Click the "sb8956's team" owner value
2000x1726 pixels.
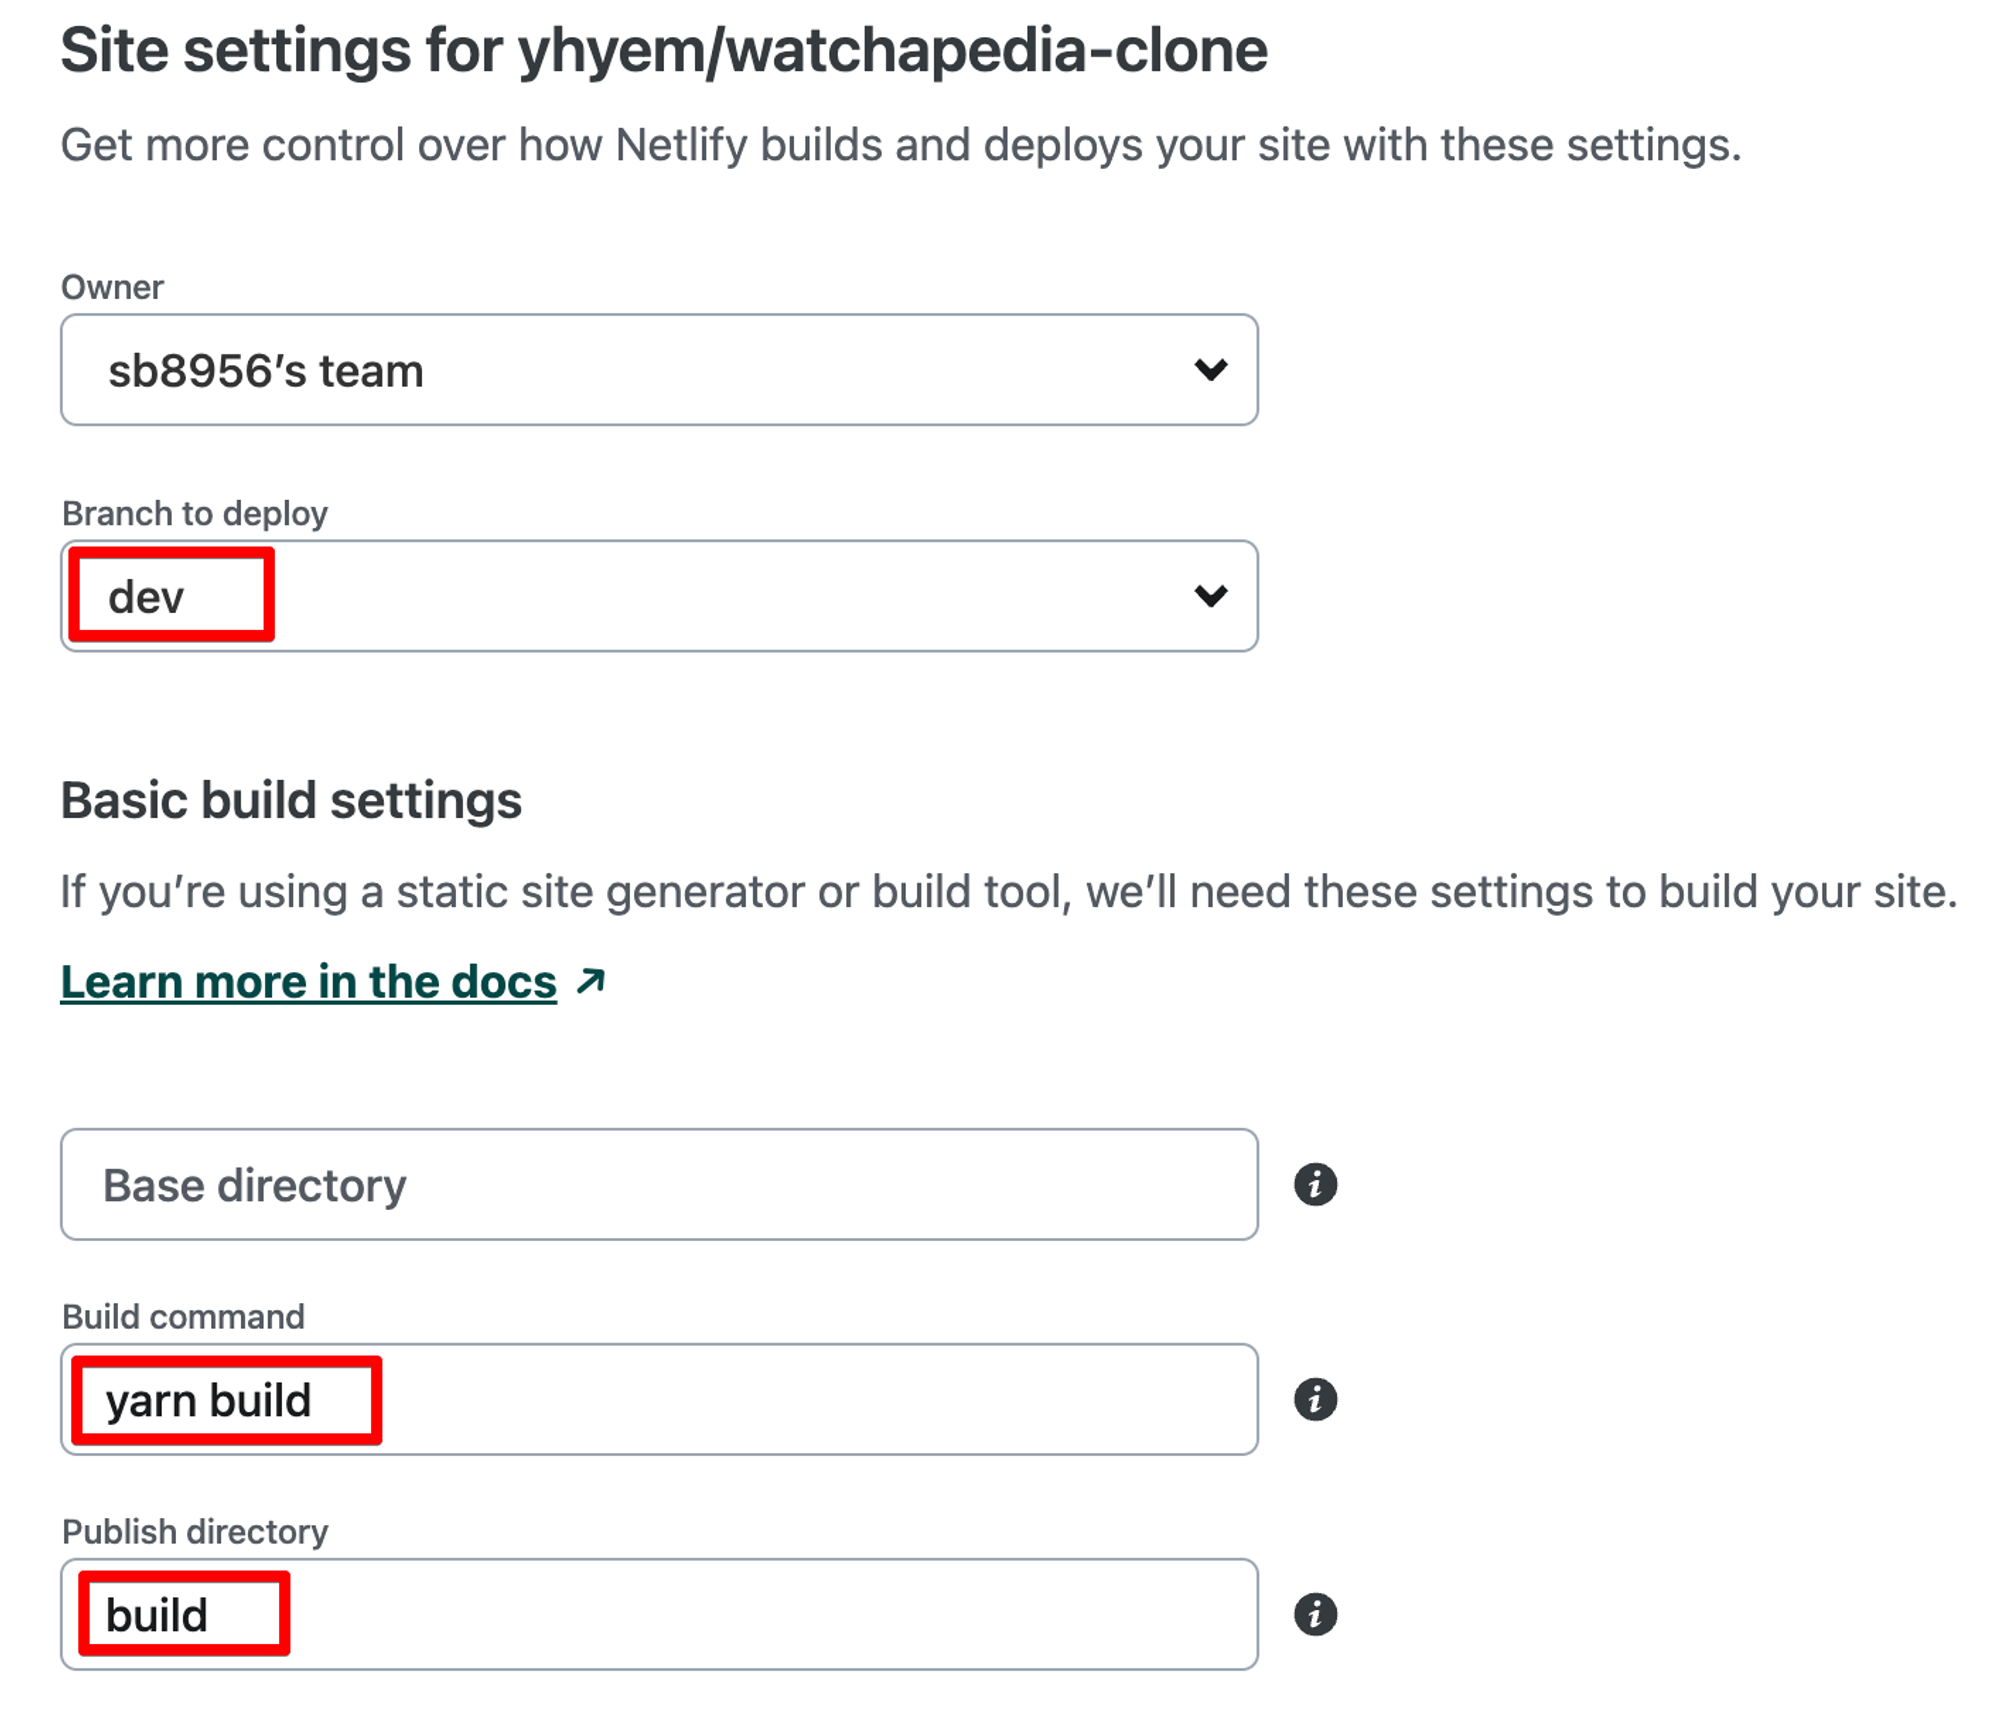tap(266, 371)
